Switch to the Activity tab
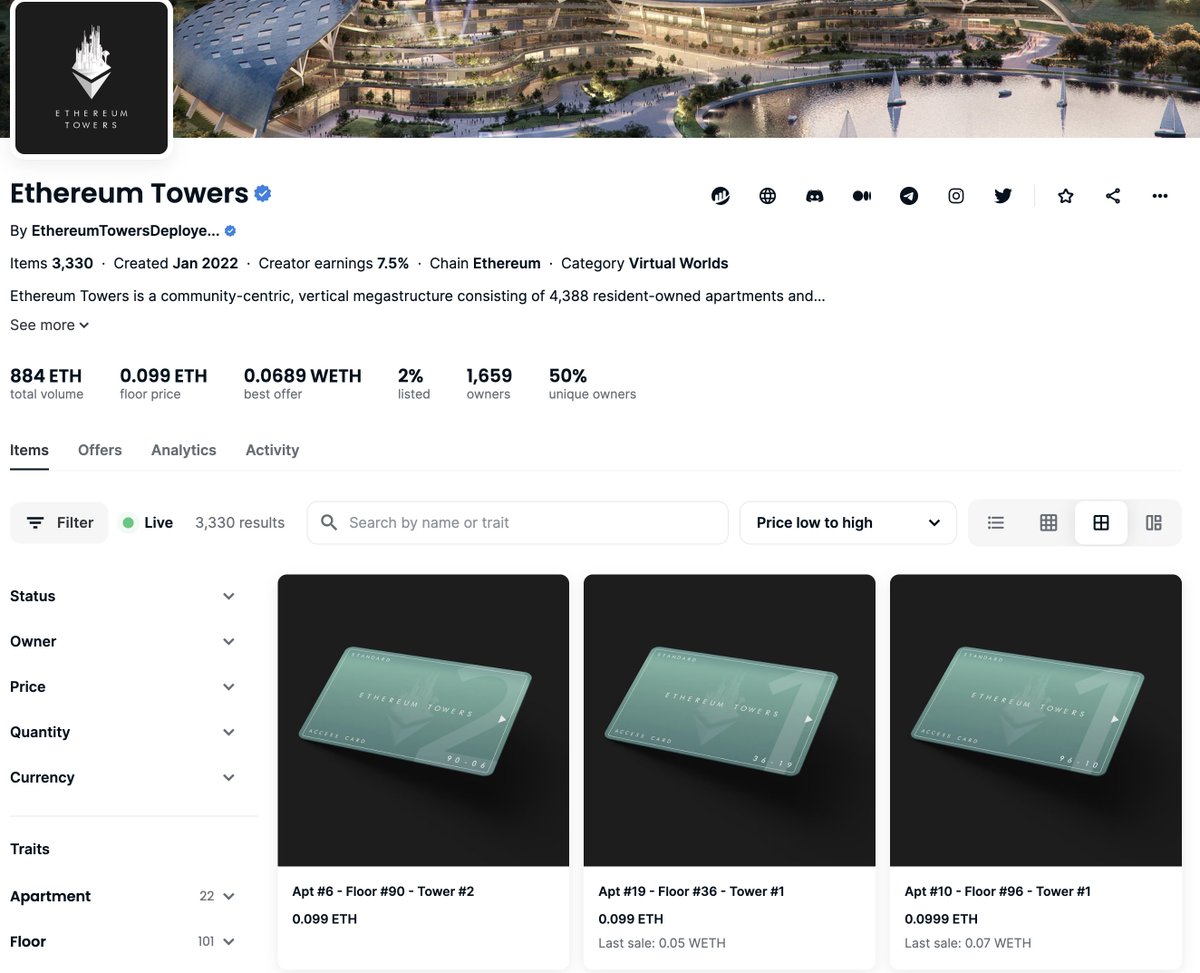The image size is (1200, 973). tap(272, 450)
